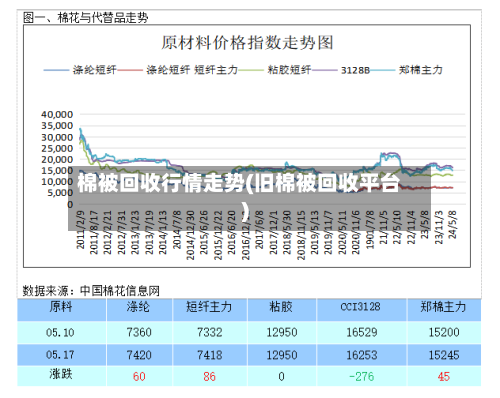Click the 30,000 y-axis label

pos(57,137)
